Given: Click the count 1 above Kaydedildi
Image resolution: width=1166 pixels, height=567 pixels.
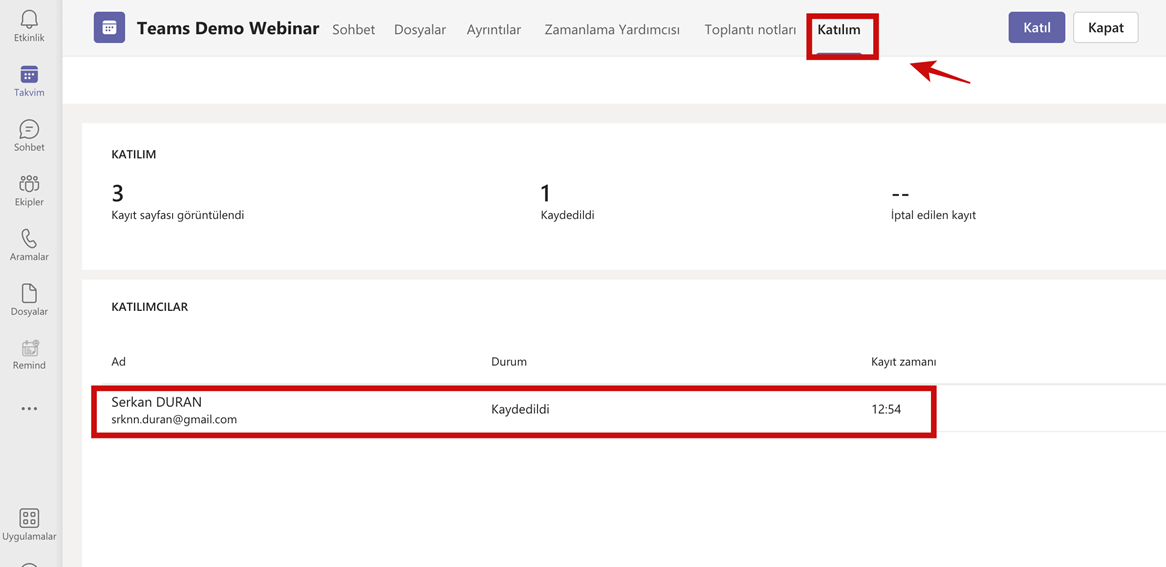Looking at the screenshot, I should pos(545,193).
